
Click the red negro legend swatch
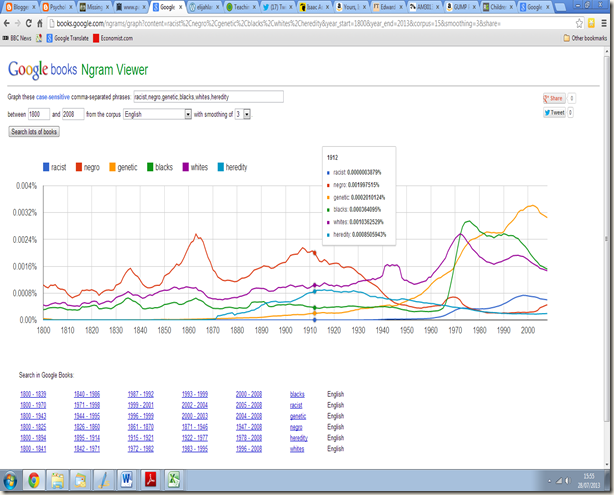point(79,167)
